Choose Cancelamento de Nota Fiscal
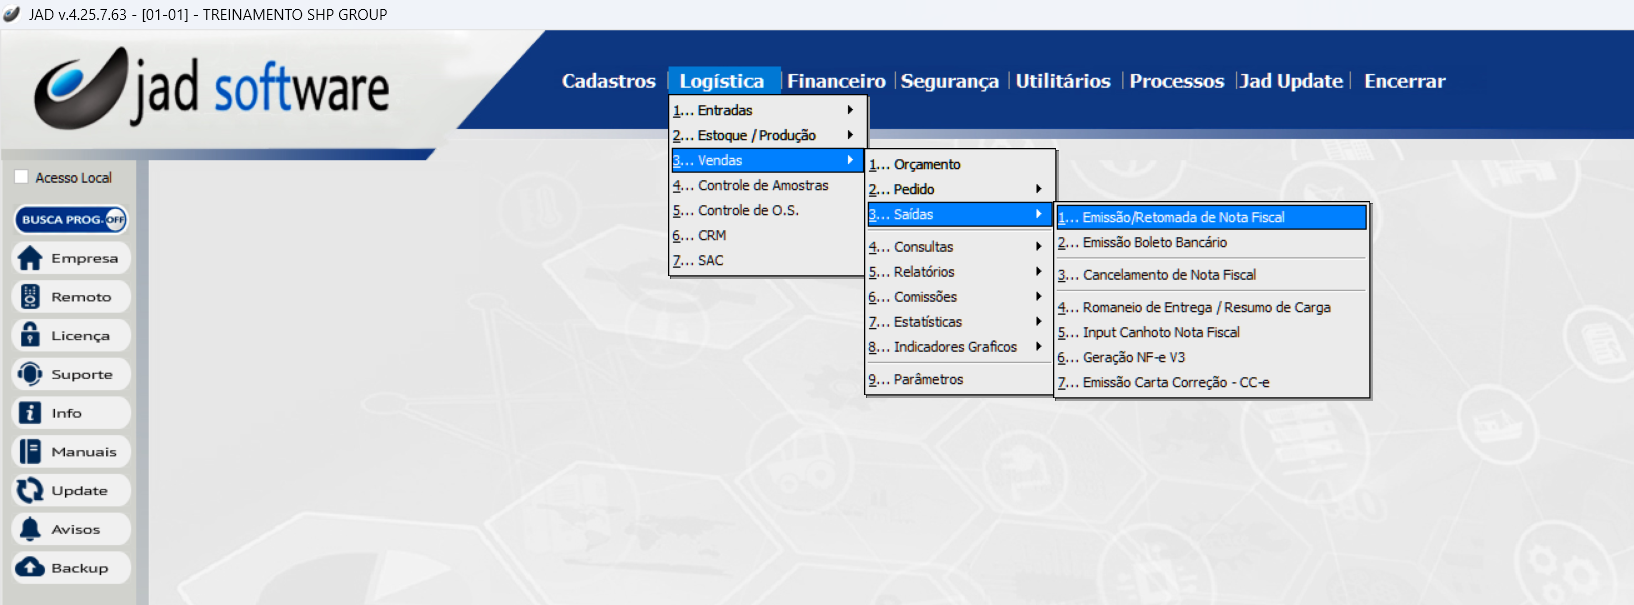Viewport: 1634px width, 605px height. click(1169, 275)
